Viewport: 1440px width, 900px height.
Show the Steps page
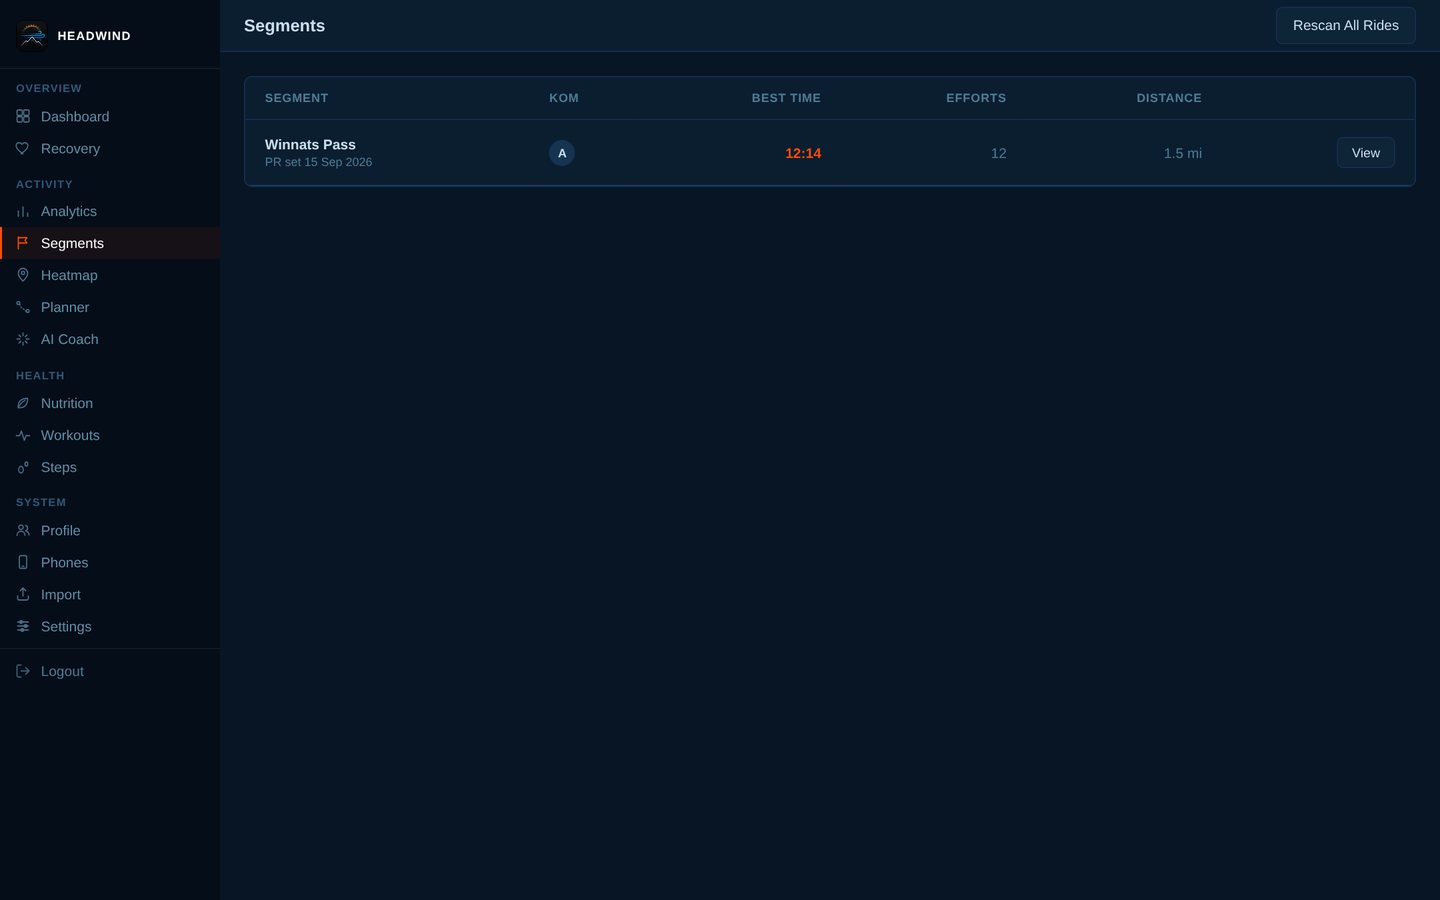pos(110,468)
